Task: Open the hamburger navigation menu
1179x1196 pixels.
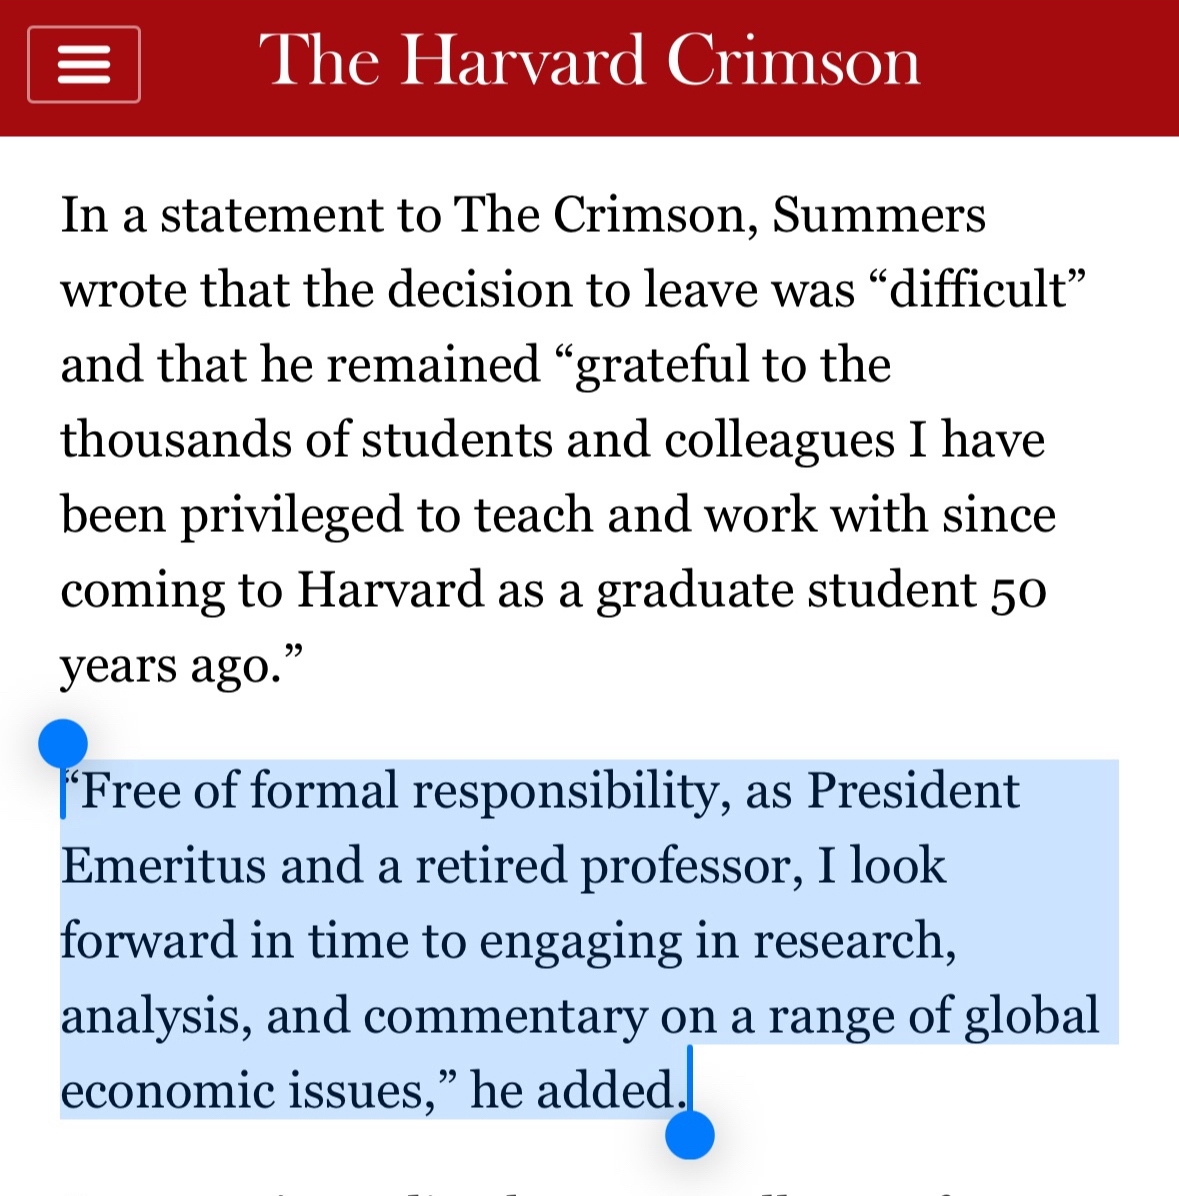Action: click(x=84, y=65)
